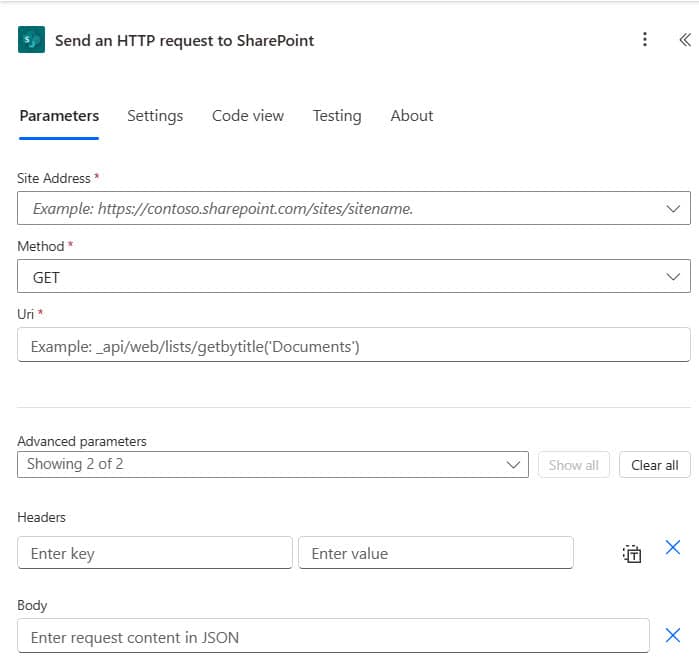The image size is (699, 672).
Task: Focus the Uri input field
Action: coord(354,345)
